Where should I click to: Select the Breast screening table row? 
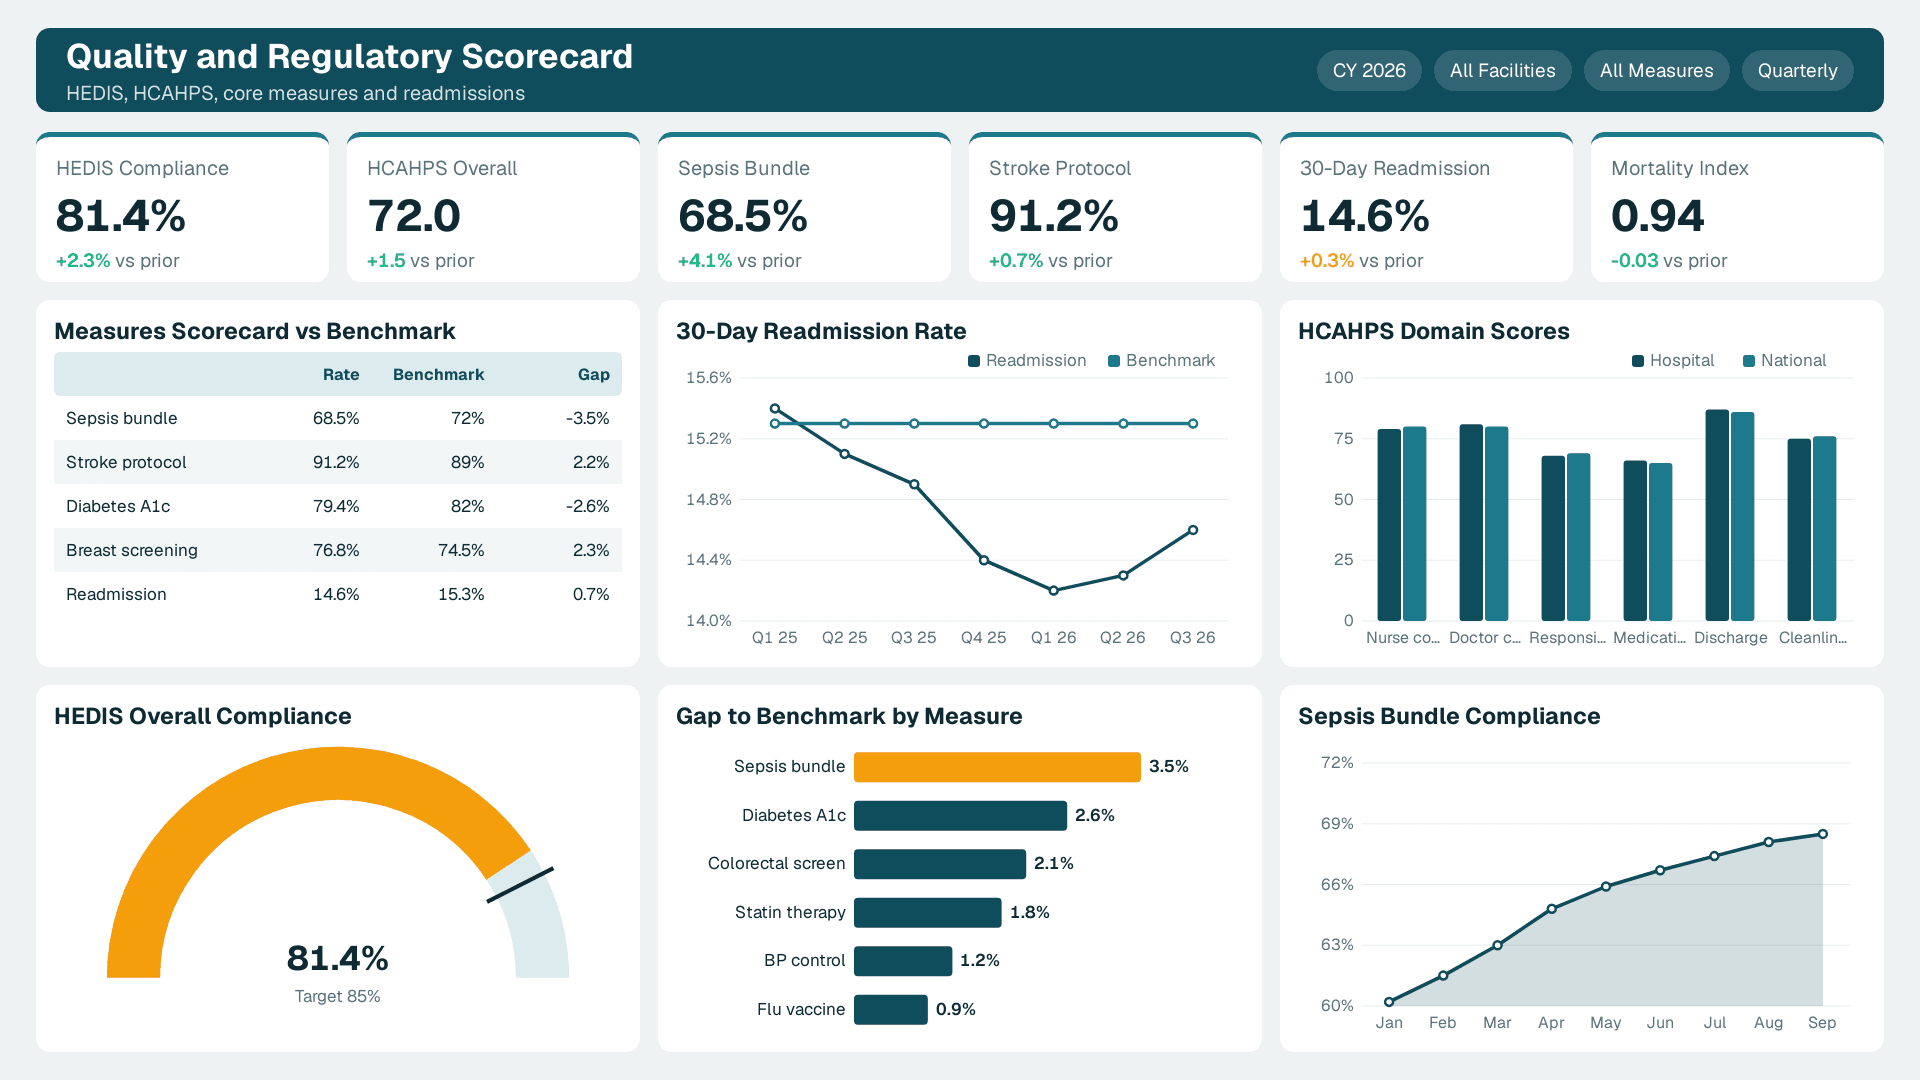tap(338, 550)
